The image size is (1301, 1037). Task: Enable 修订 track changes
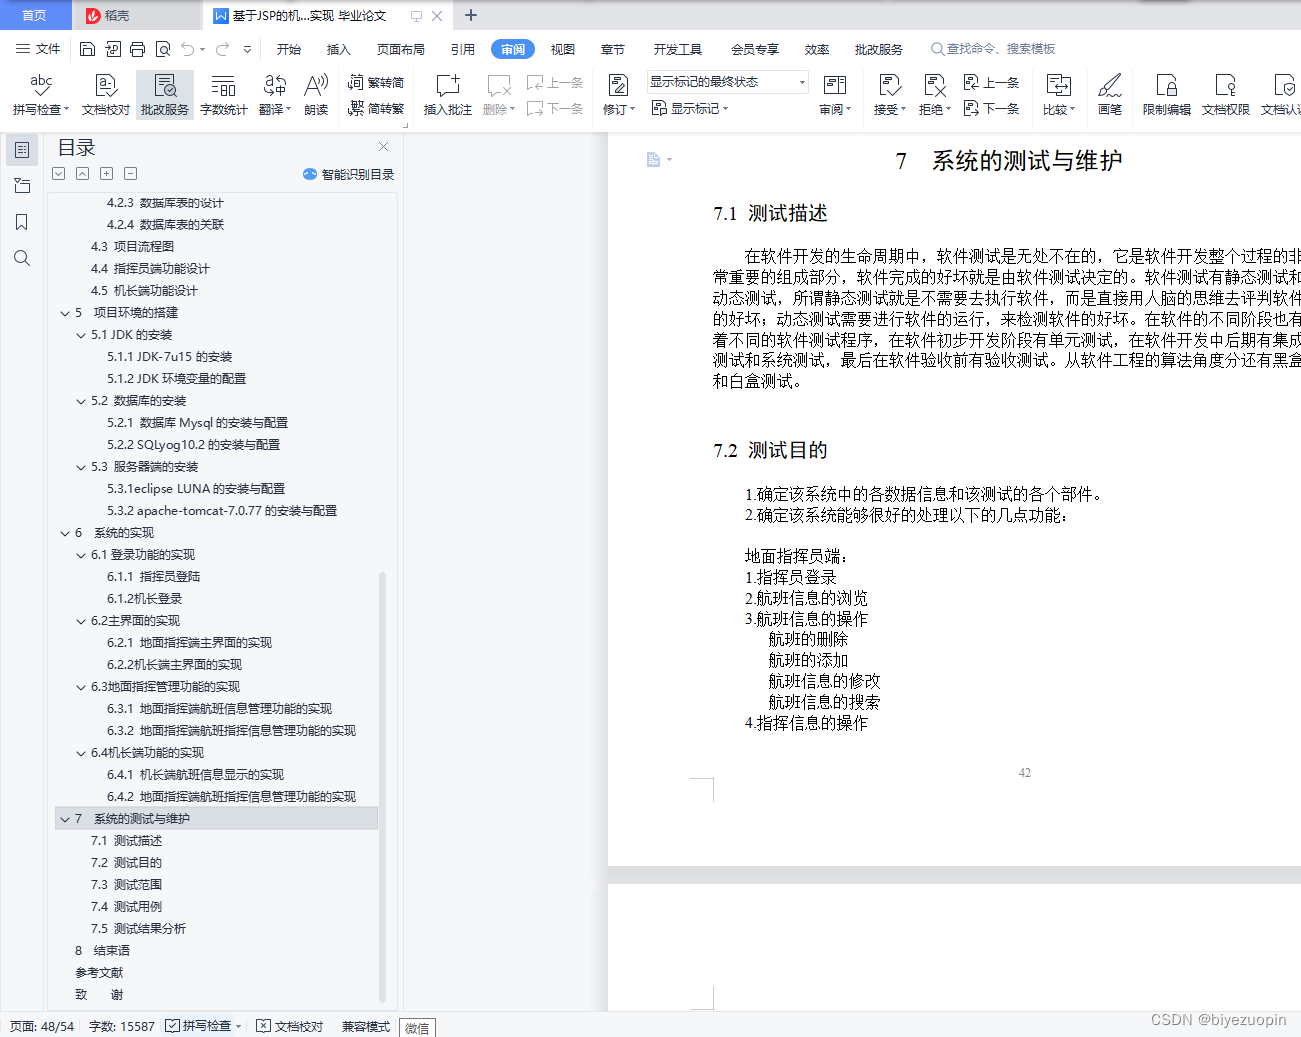pos(619,95)
